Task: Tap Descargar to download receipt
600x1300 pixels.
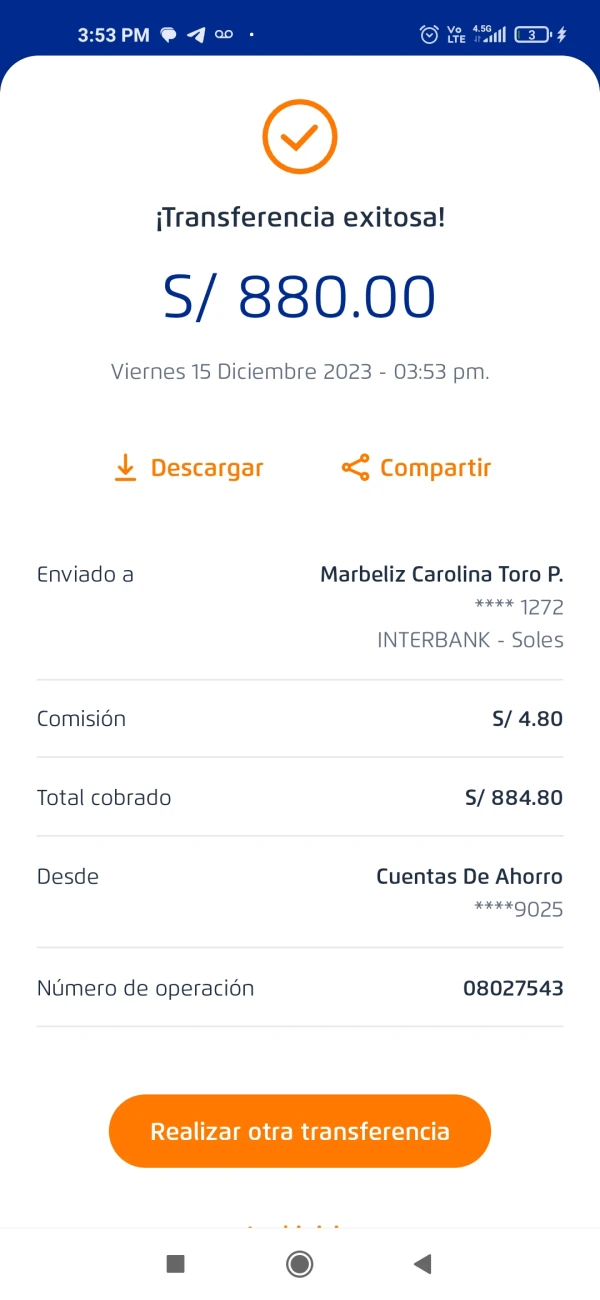Action: click(206, 468)
